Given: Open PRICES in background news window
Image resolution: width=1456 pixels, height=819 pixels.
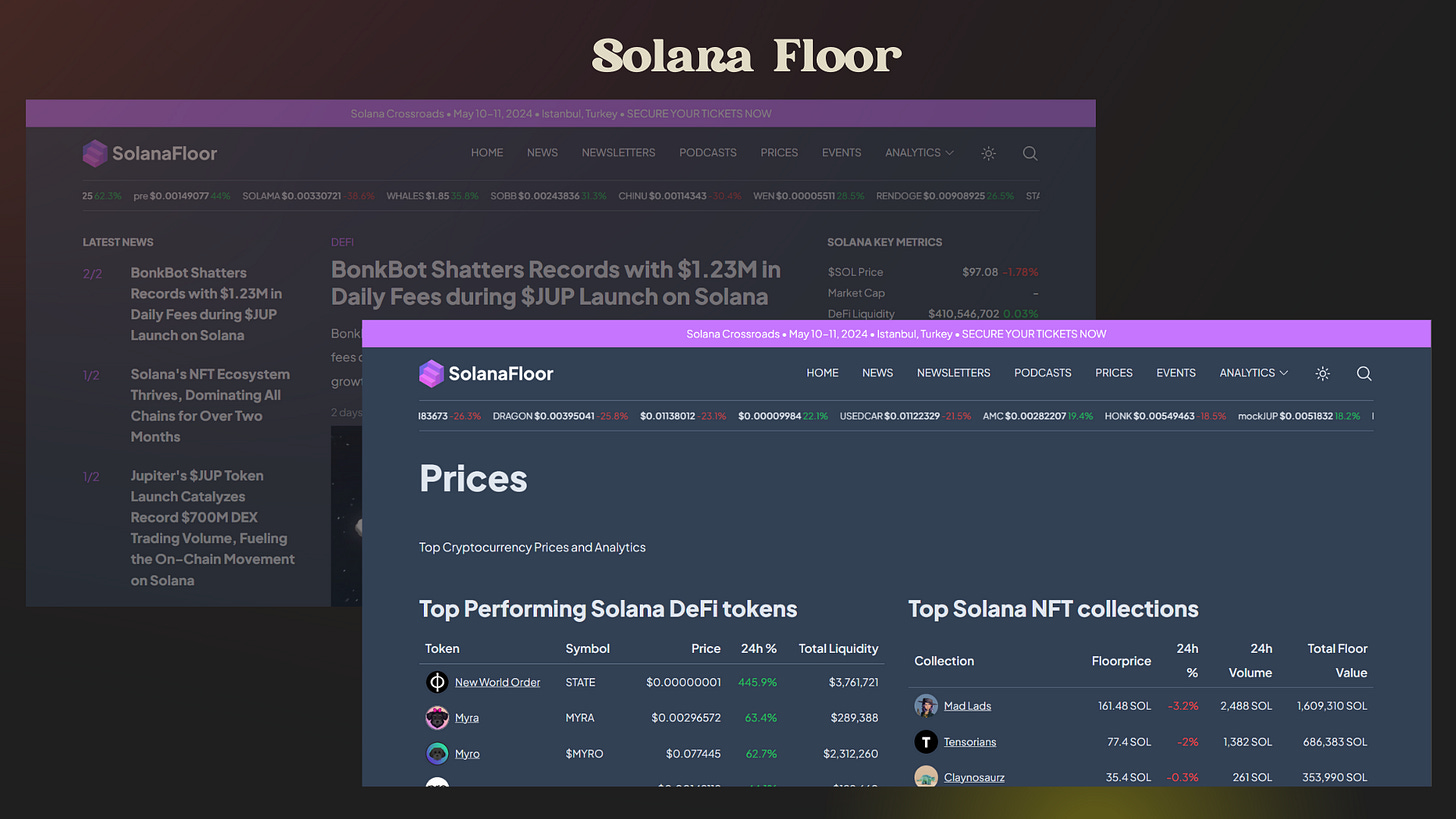Looking at the screenshot, I should (779, 153).
